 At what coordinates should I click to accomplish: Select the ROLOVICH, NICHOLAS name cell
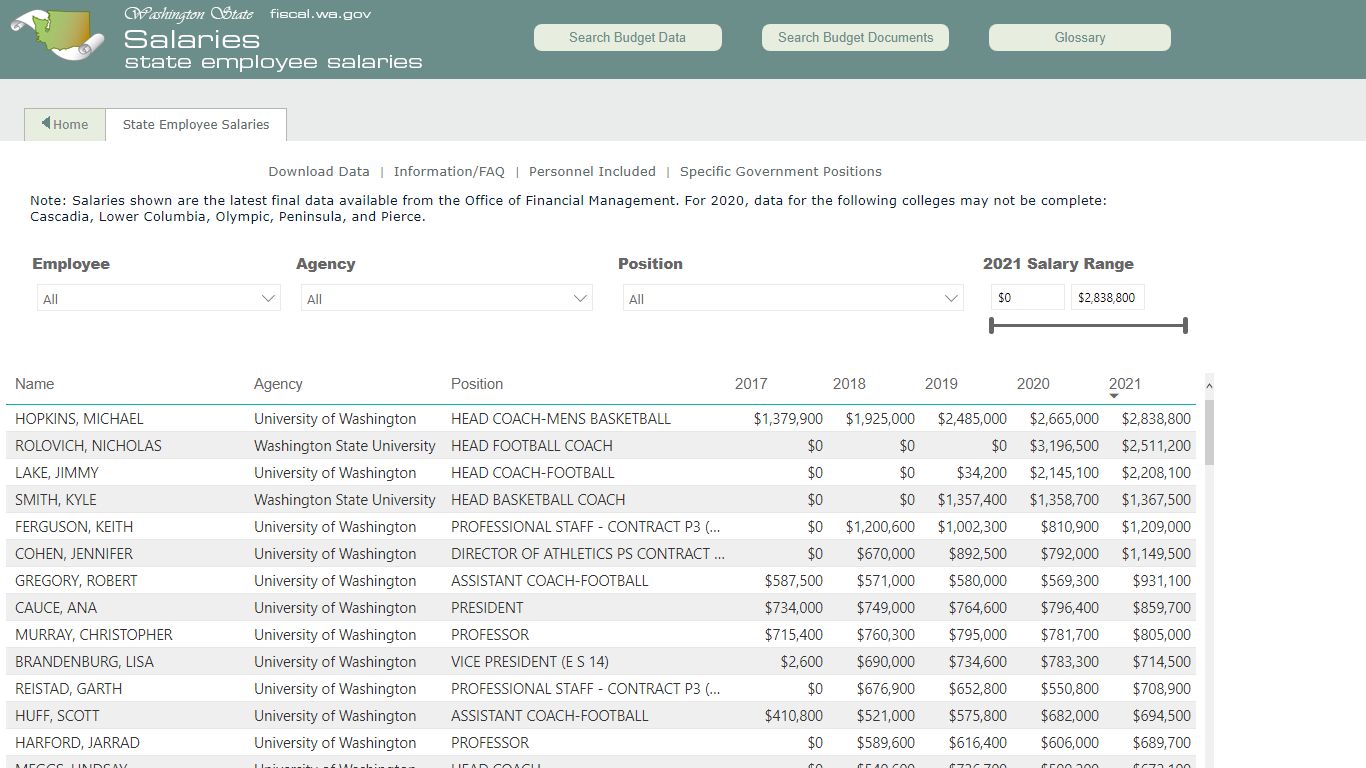[88, 446]
